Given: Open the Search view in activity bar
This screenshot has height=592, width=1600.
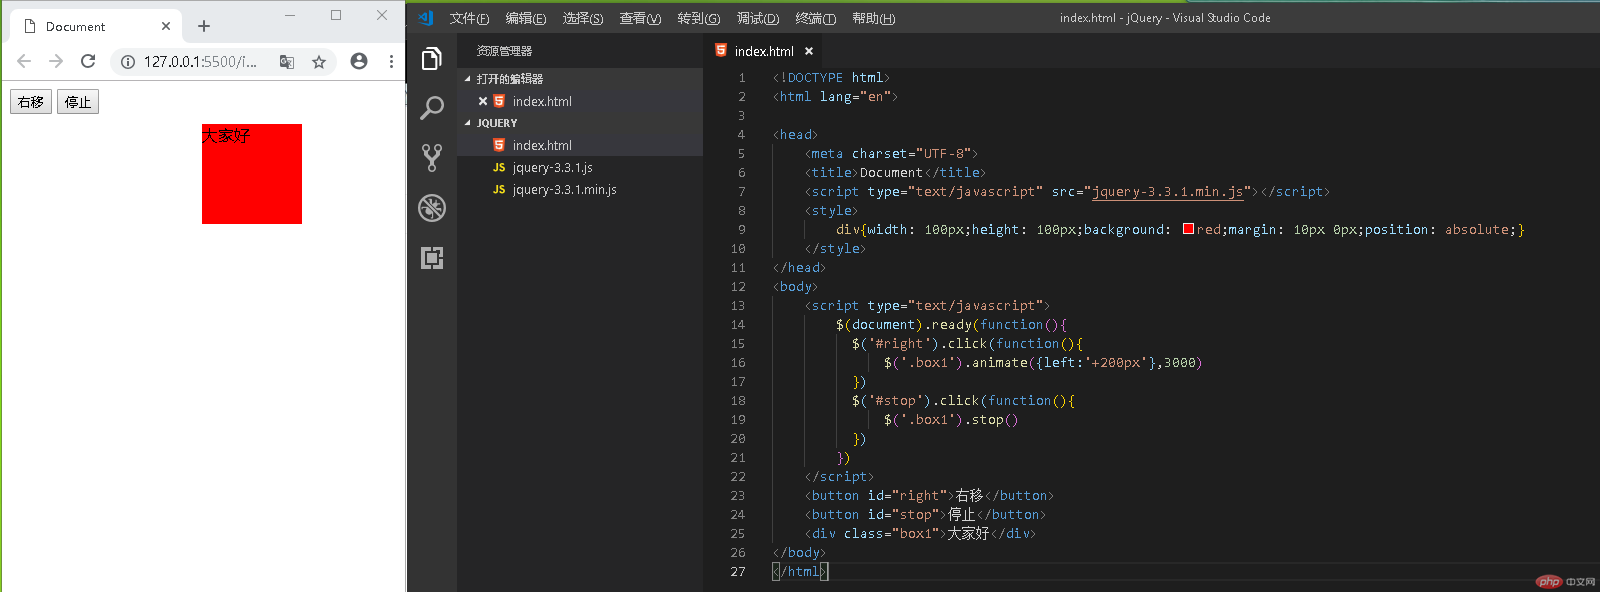Looking at the screenshot, I should point(432,107).
